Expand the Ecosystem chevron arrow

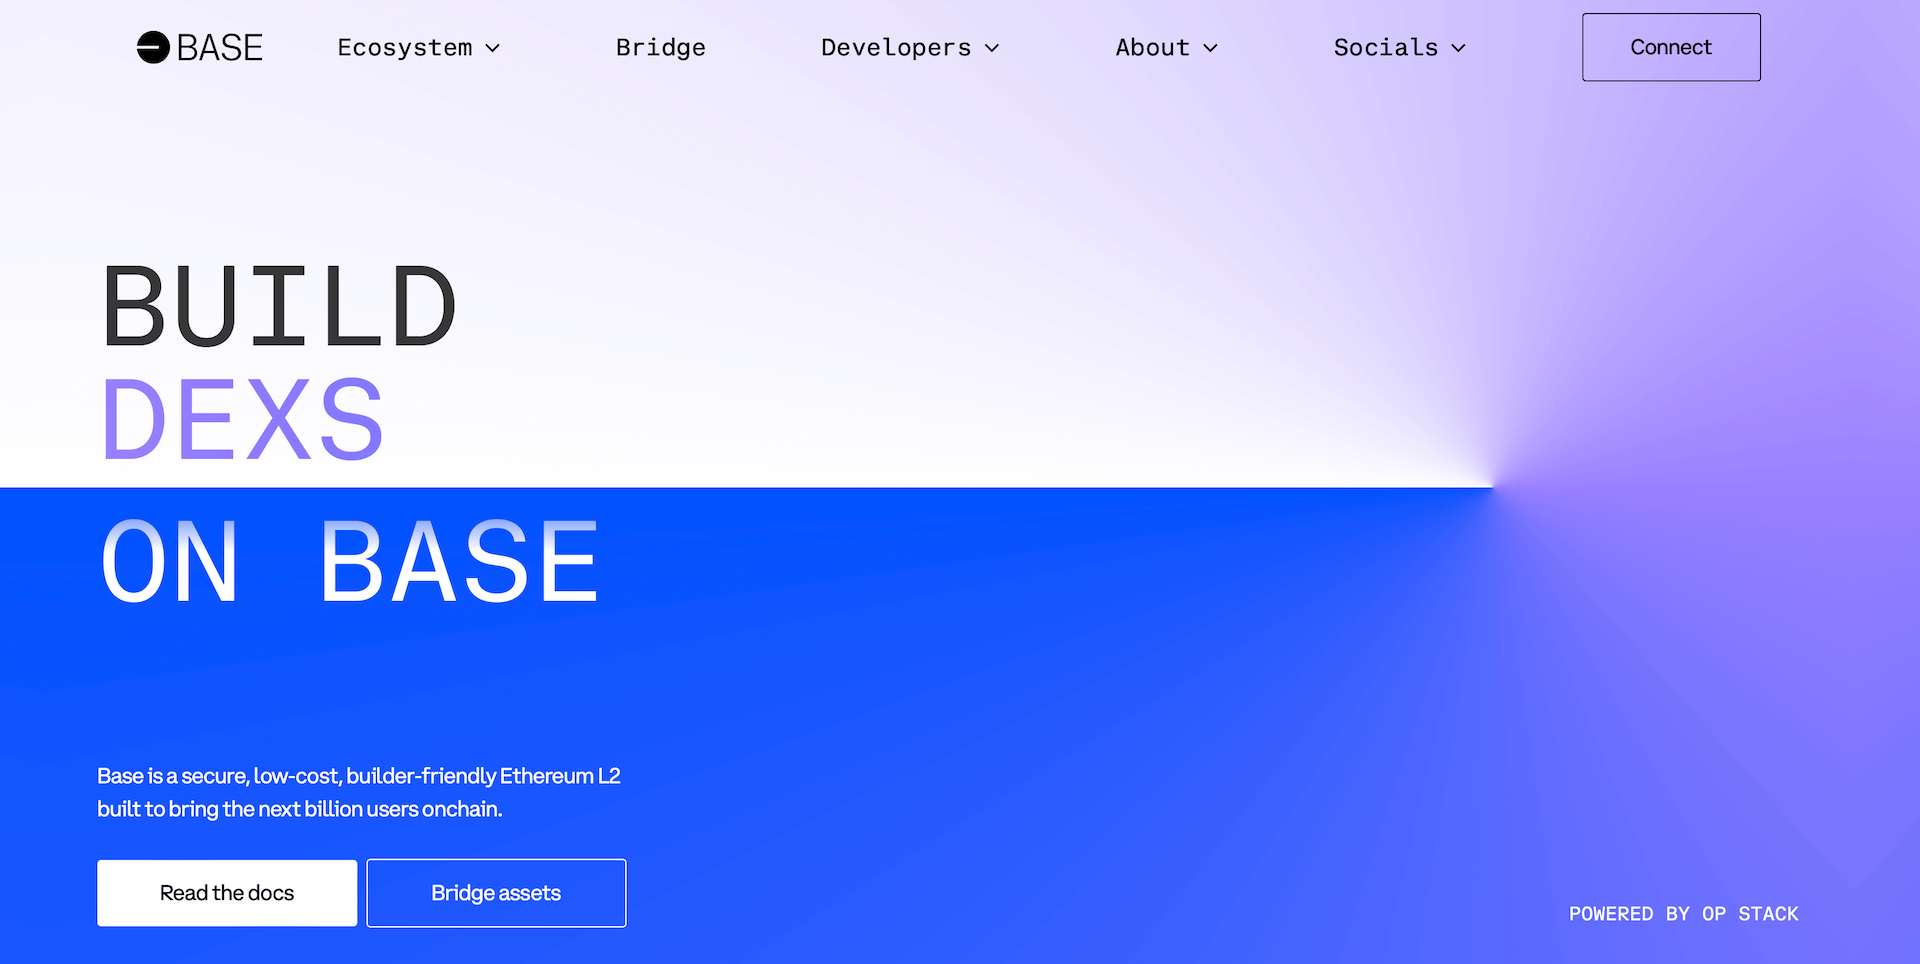492,48
